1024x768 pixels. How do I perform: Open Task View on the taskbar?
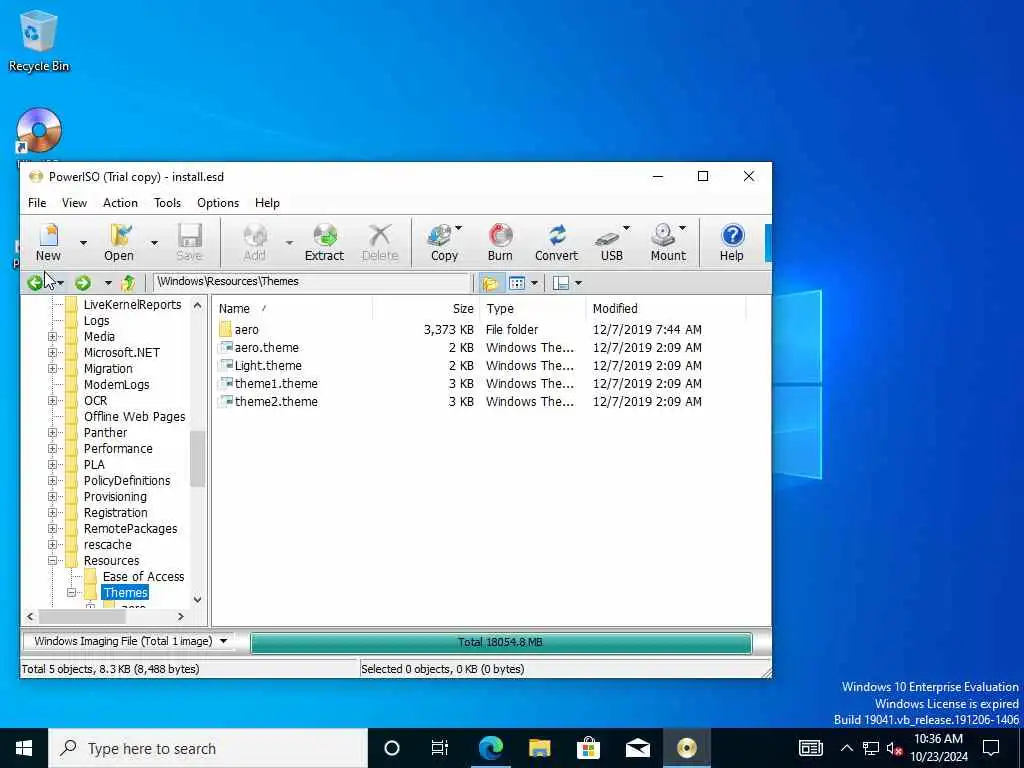point(440,748)
